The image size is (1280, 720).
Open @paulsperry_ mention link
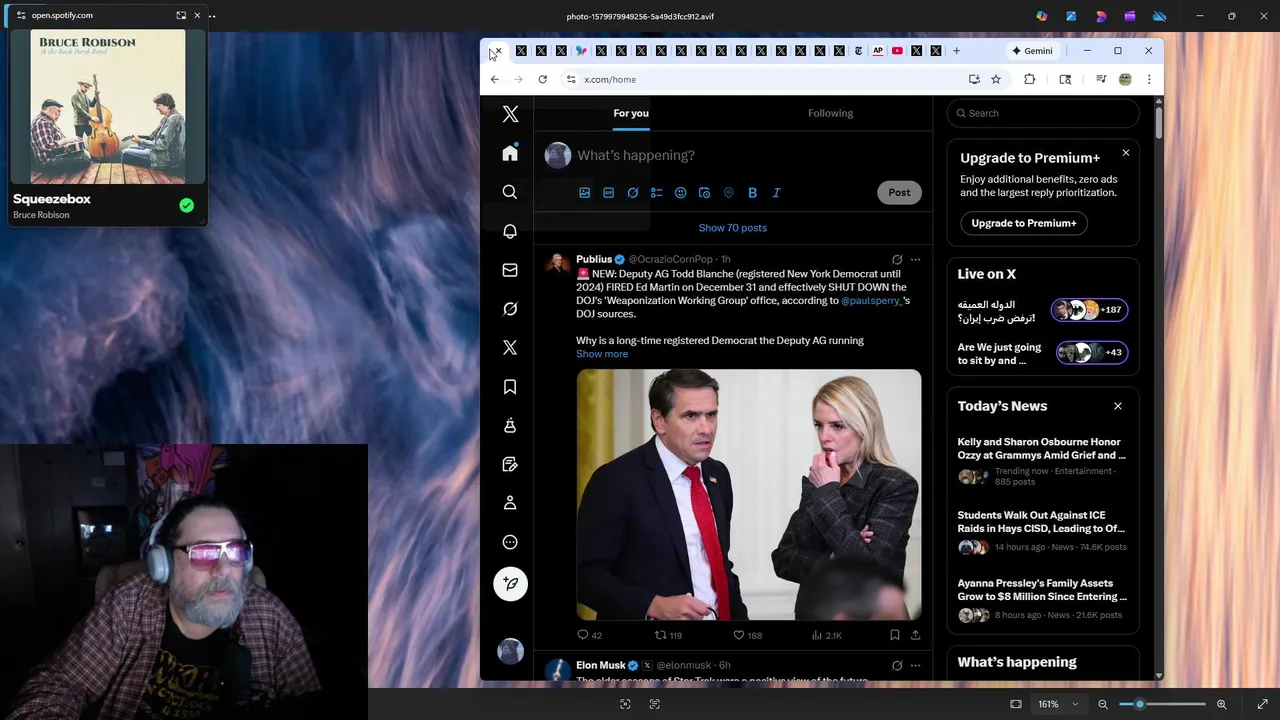click(x=871, y=300)
